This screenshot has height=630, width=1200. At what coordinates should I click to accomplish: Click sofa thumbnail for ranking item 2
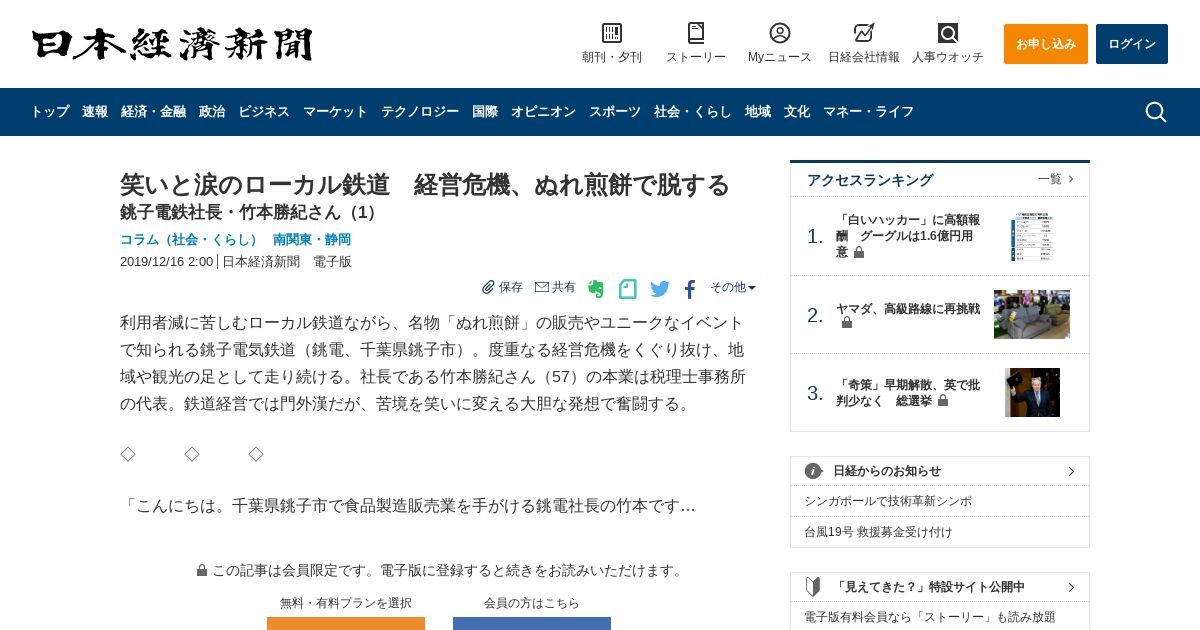point(1032,315)
